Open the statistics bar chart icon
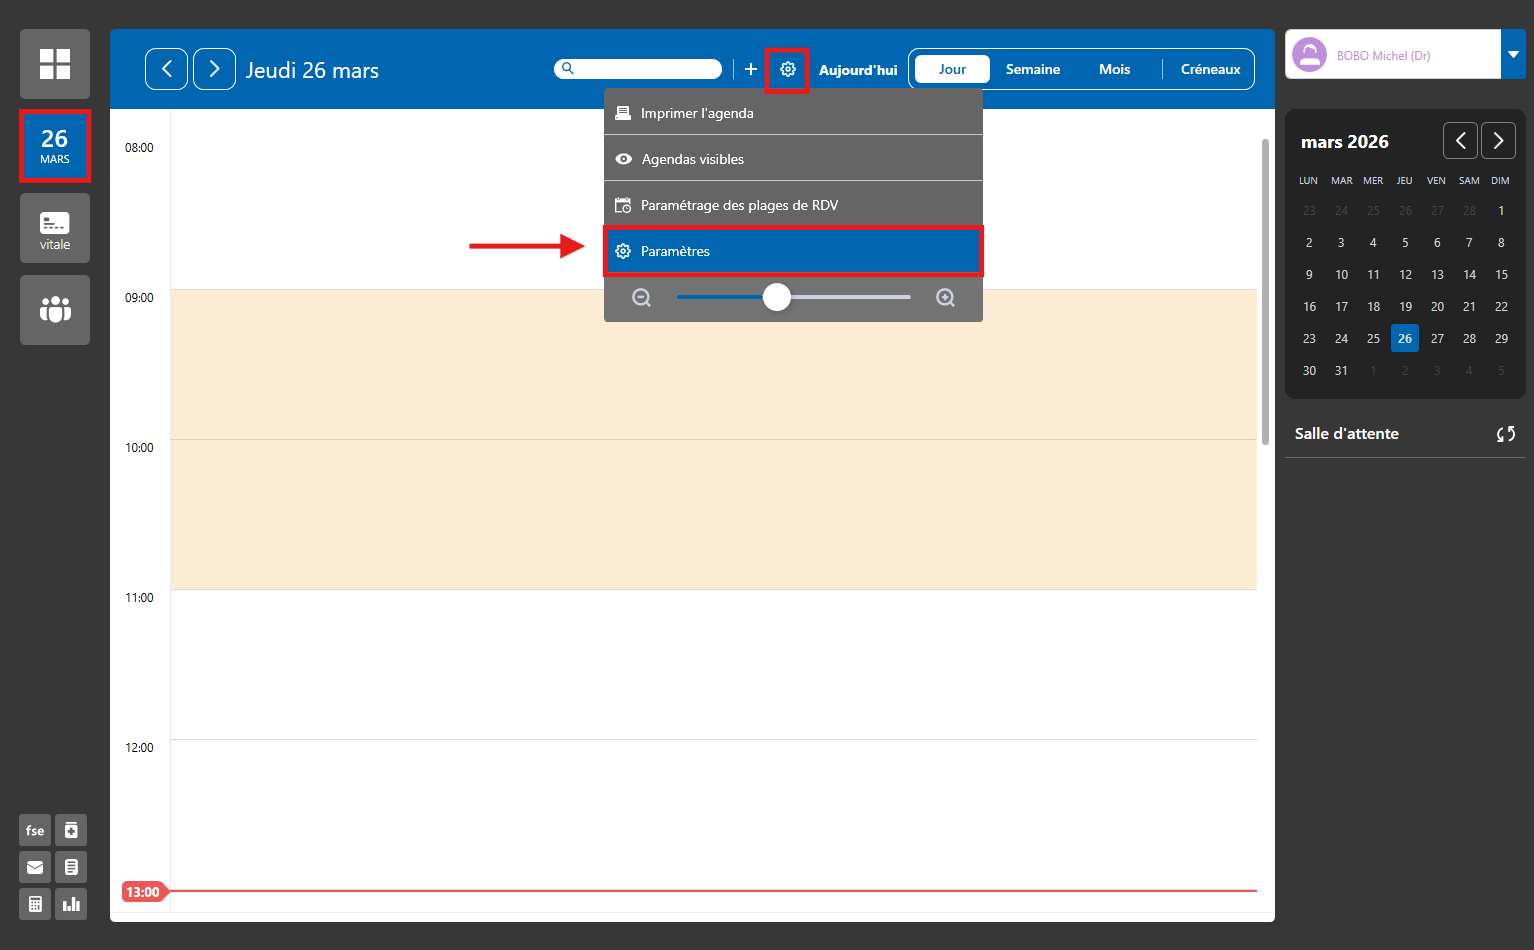 (x=71, y=904)
